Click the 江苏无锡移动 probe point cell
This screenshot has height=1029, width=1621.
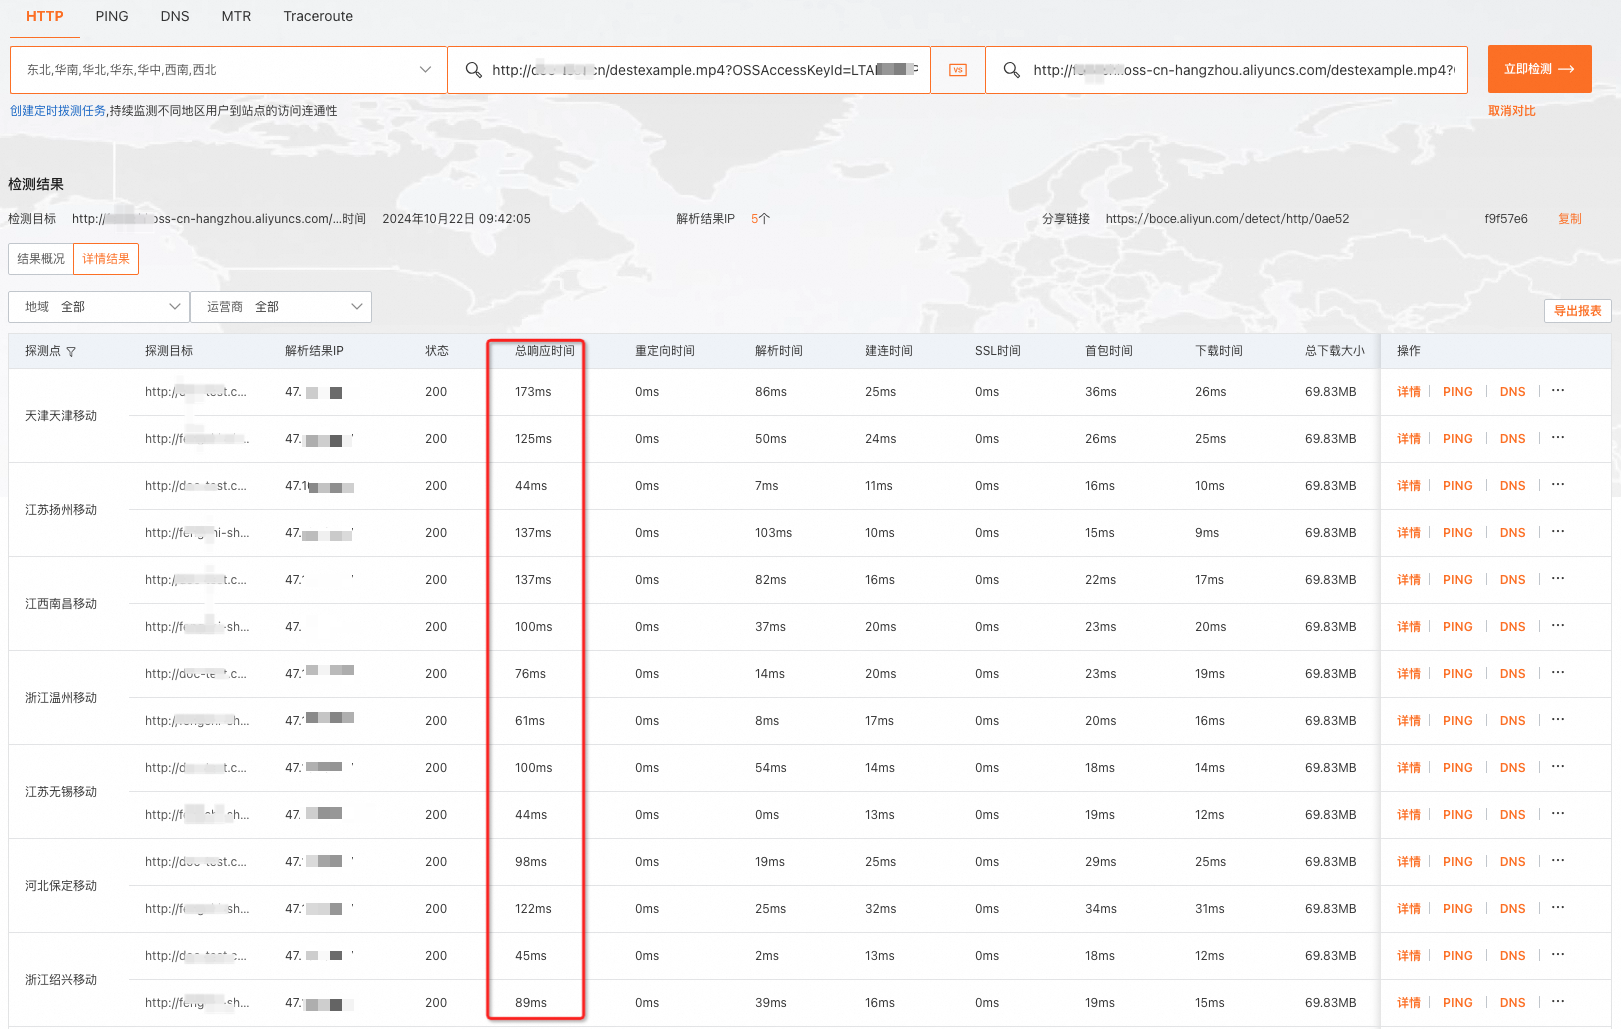point(61,792)
